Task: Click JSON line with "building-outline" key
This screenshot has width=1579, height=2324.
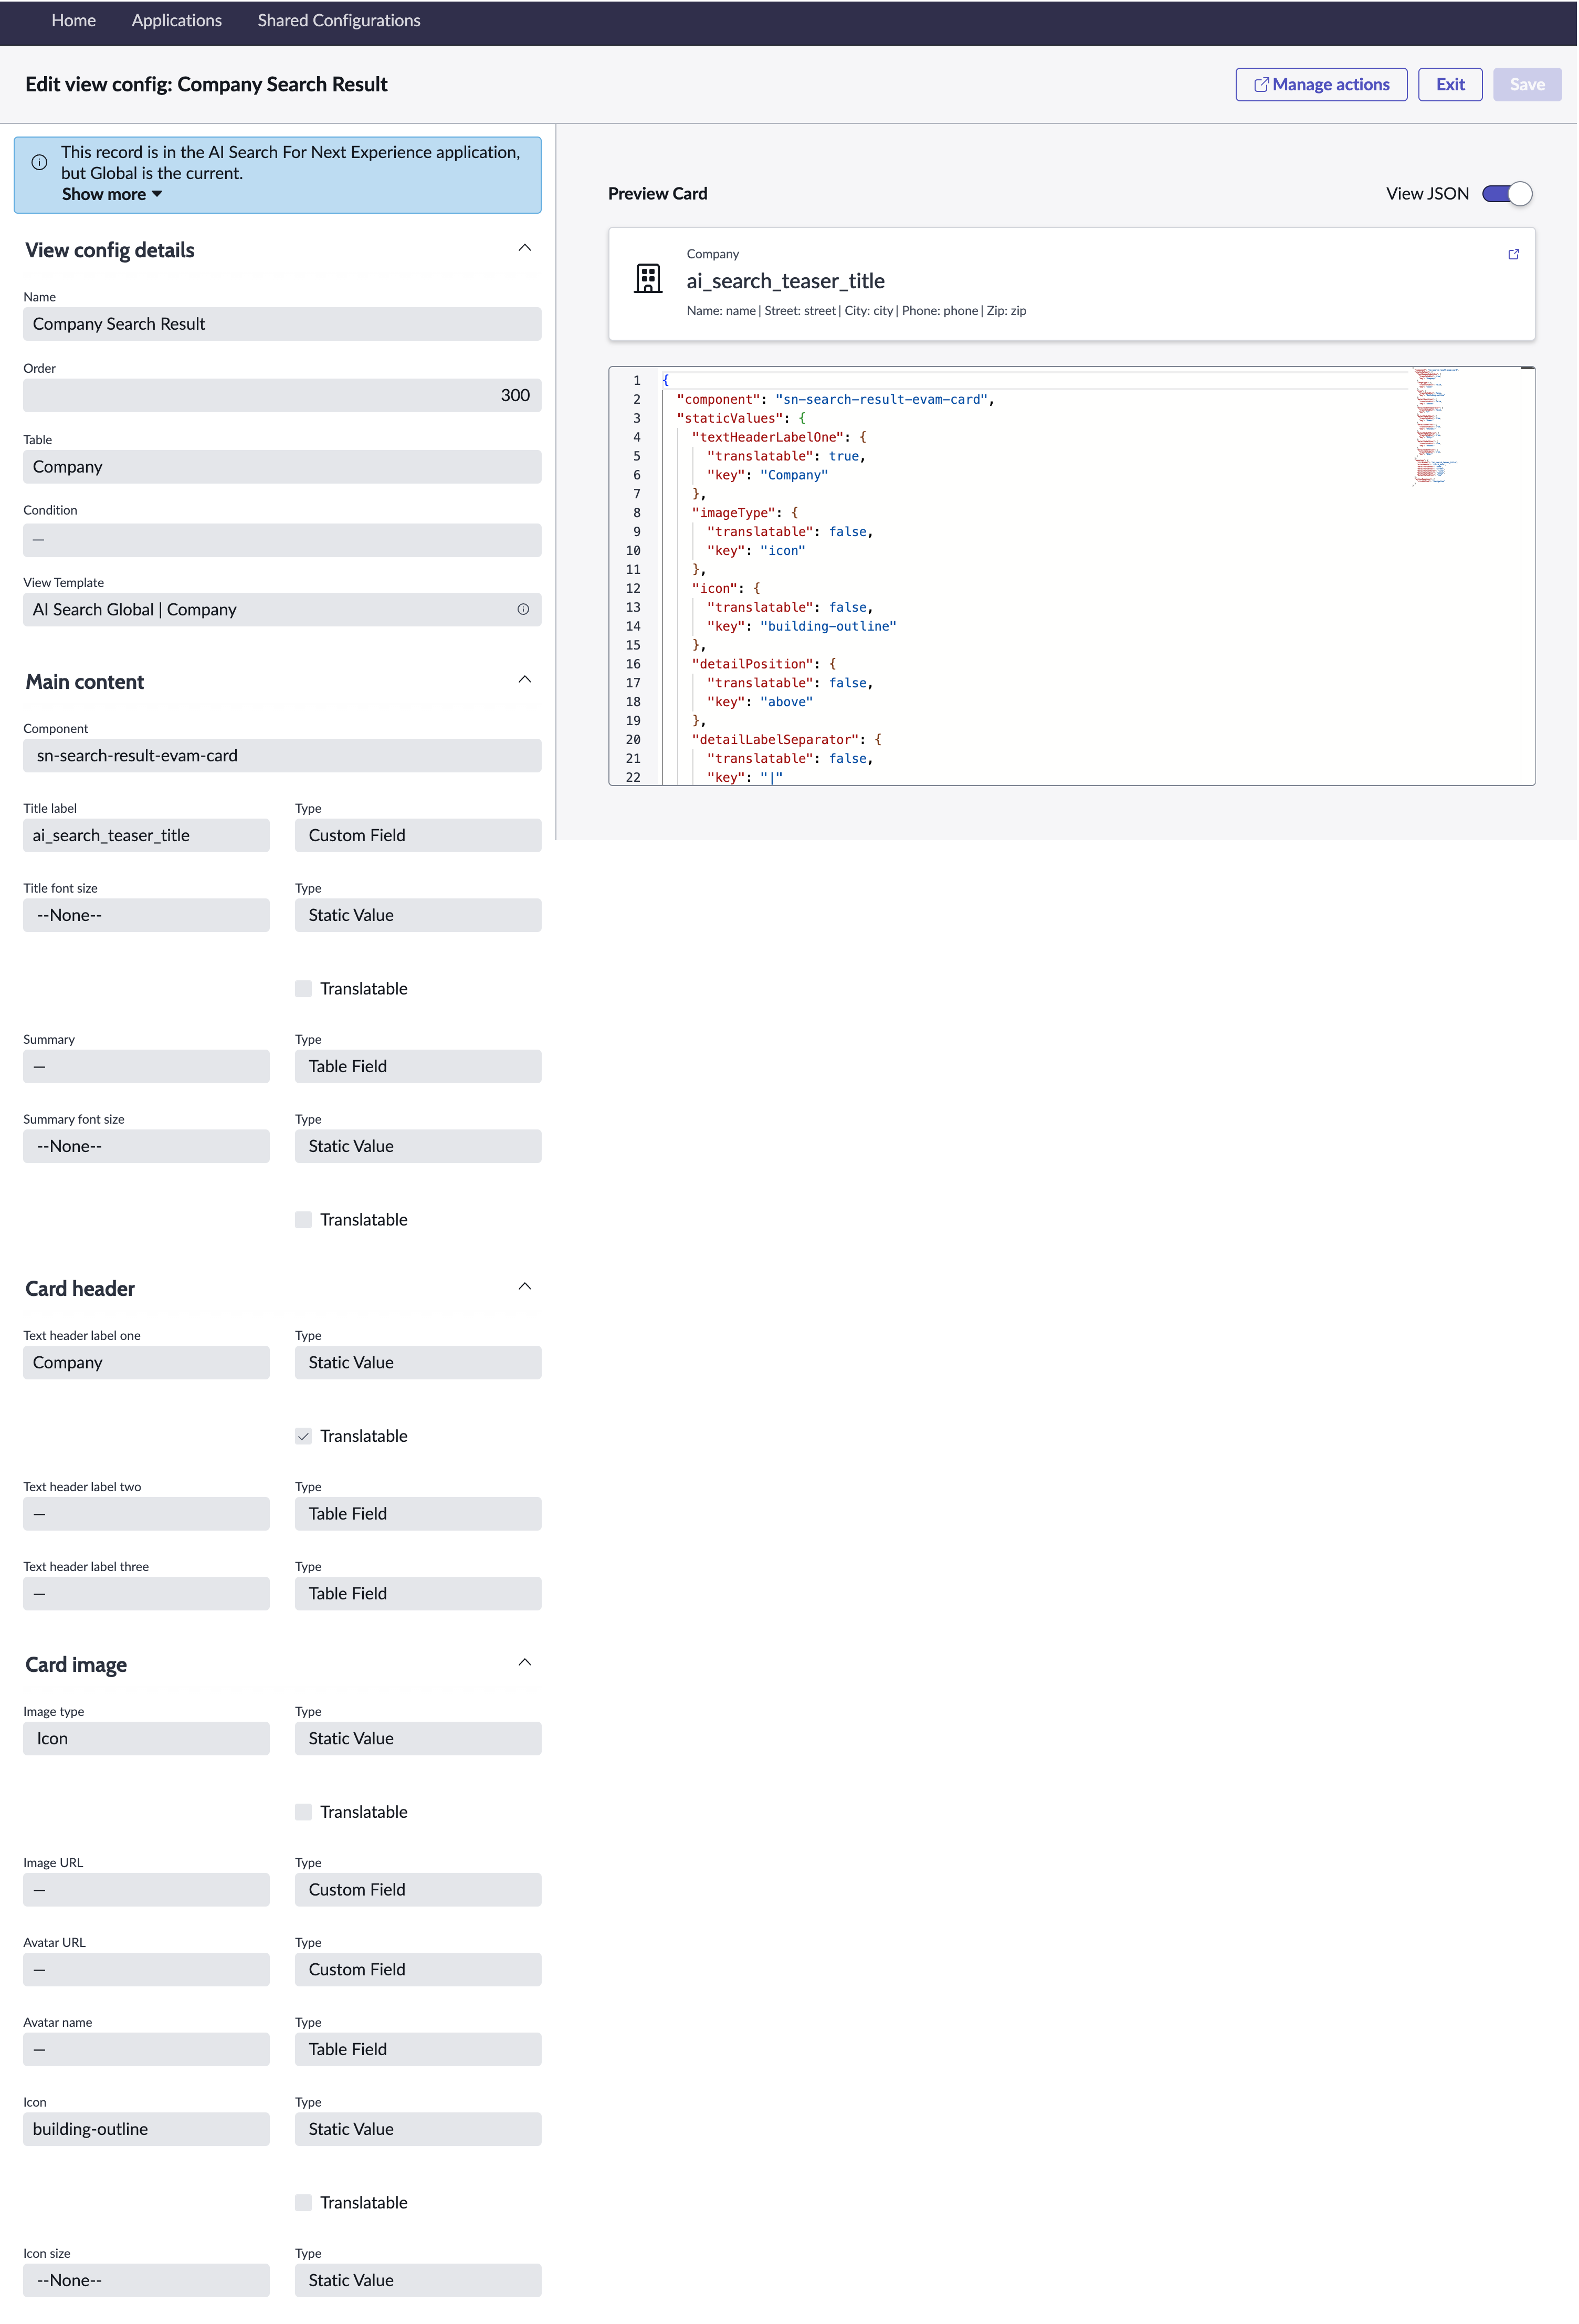Action: [x=801, y=626]
